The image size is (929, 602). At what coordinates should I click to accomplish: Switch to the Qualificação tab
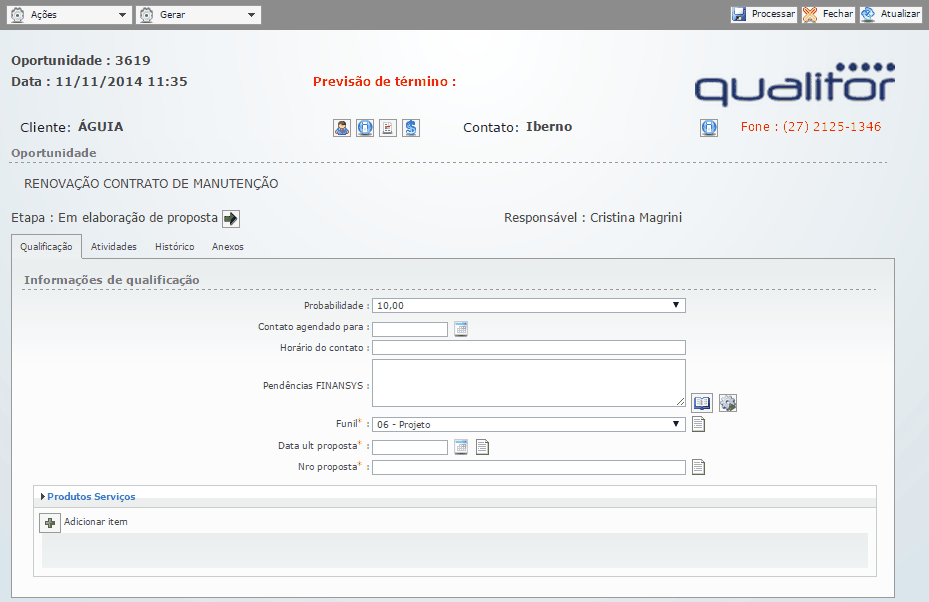(x=46, y=247)
